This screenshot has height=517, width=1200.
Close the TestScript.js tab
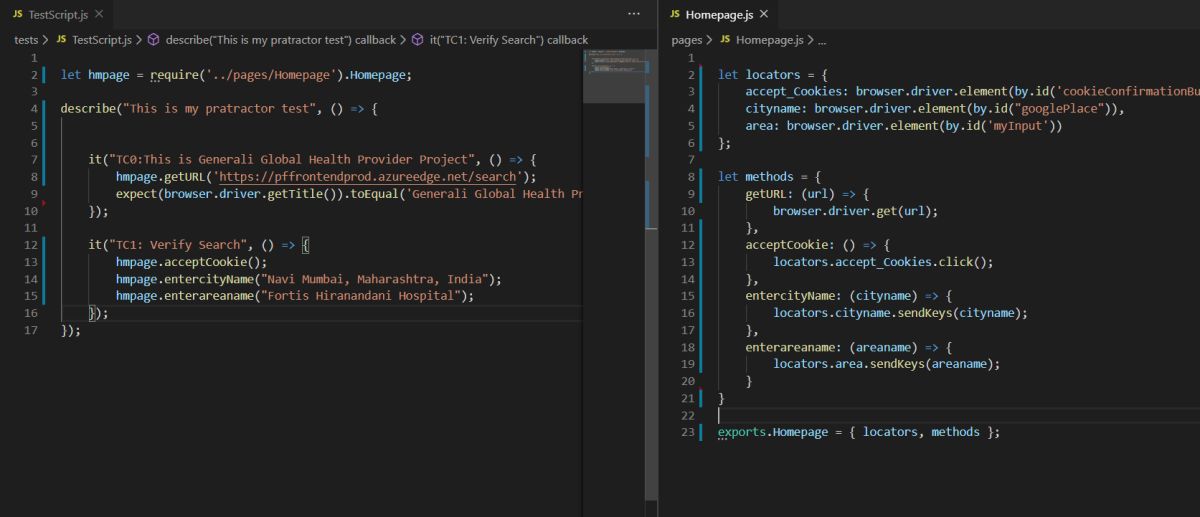coord(98,14)
